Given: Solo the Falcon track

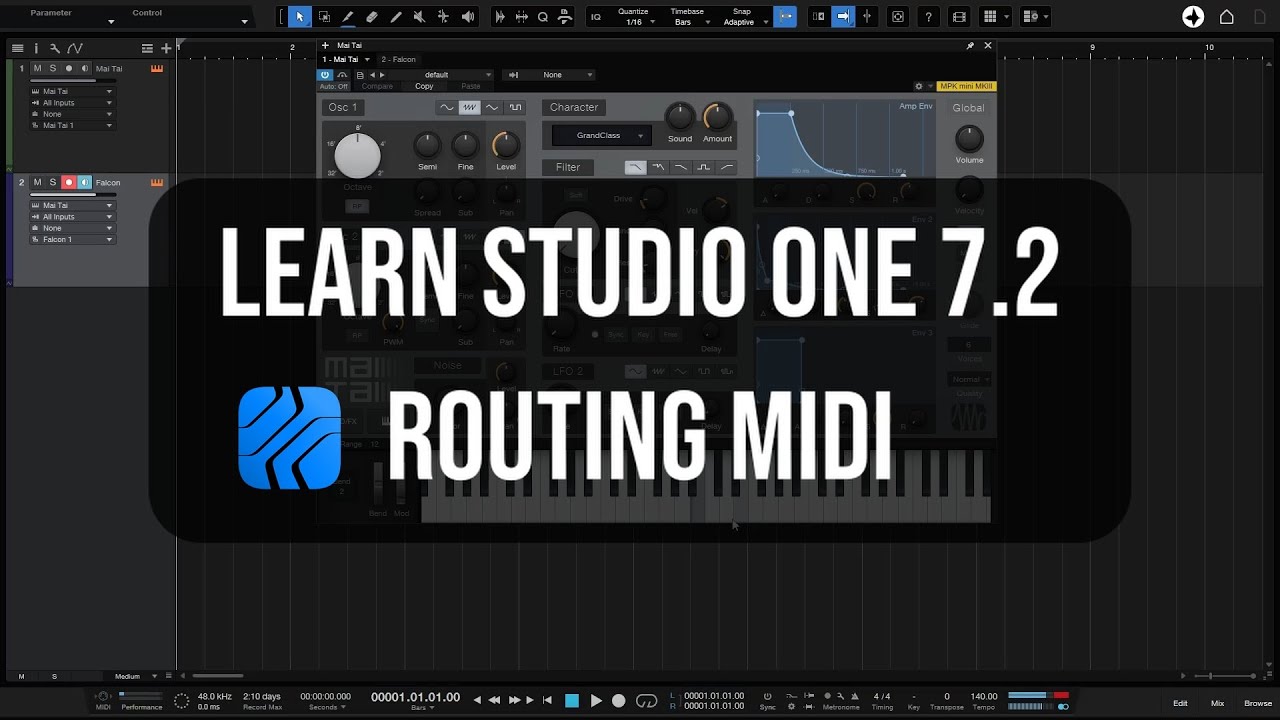Looking at the screenshot, I should click(x=53, y=182).
